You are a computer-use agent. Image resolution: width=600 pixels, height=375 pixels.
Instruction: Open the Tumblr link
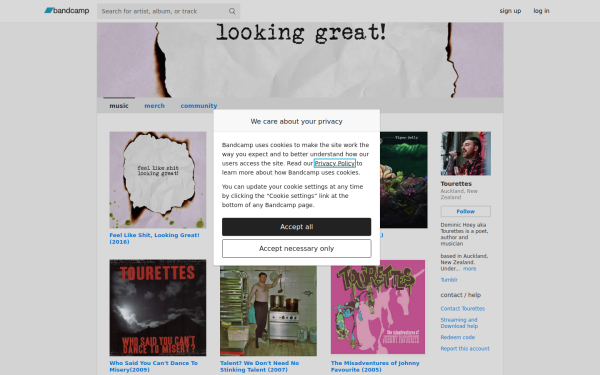(449, 280)
